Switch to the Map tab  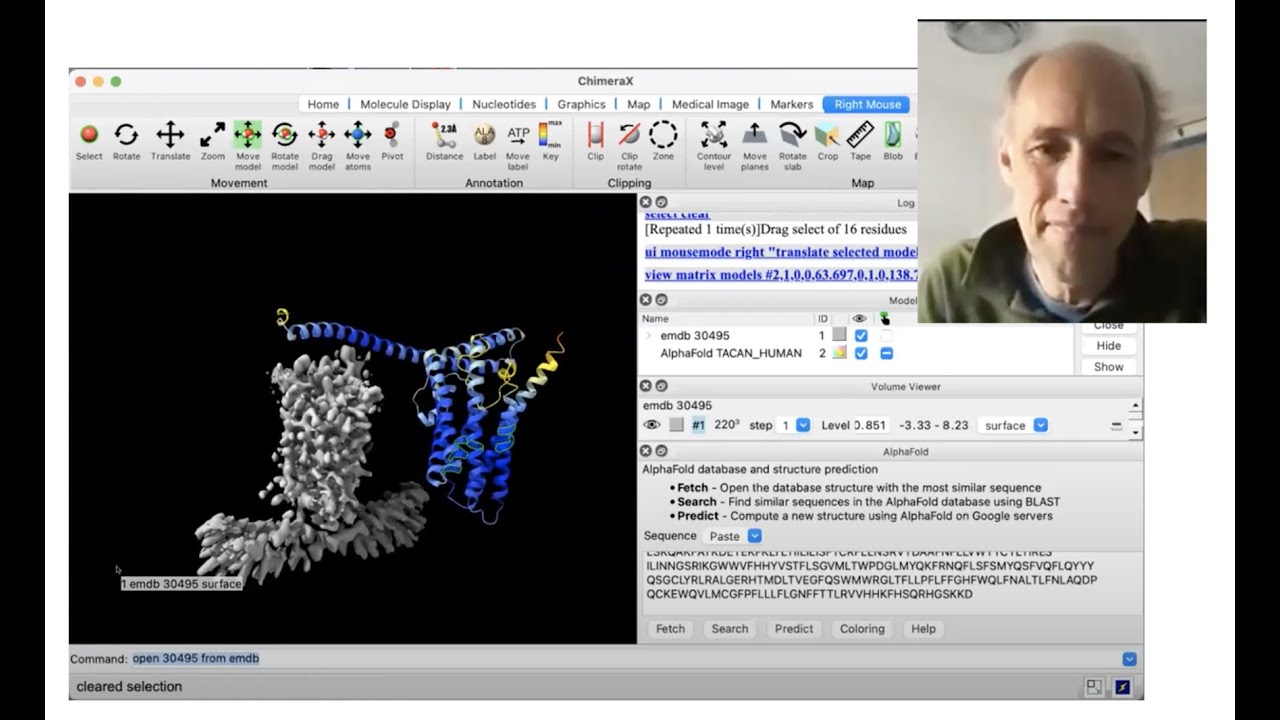point(638,104)
